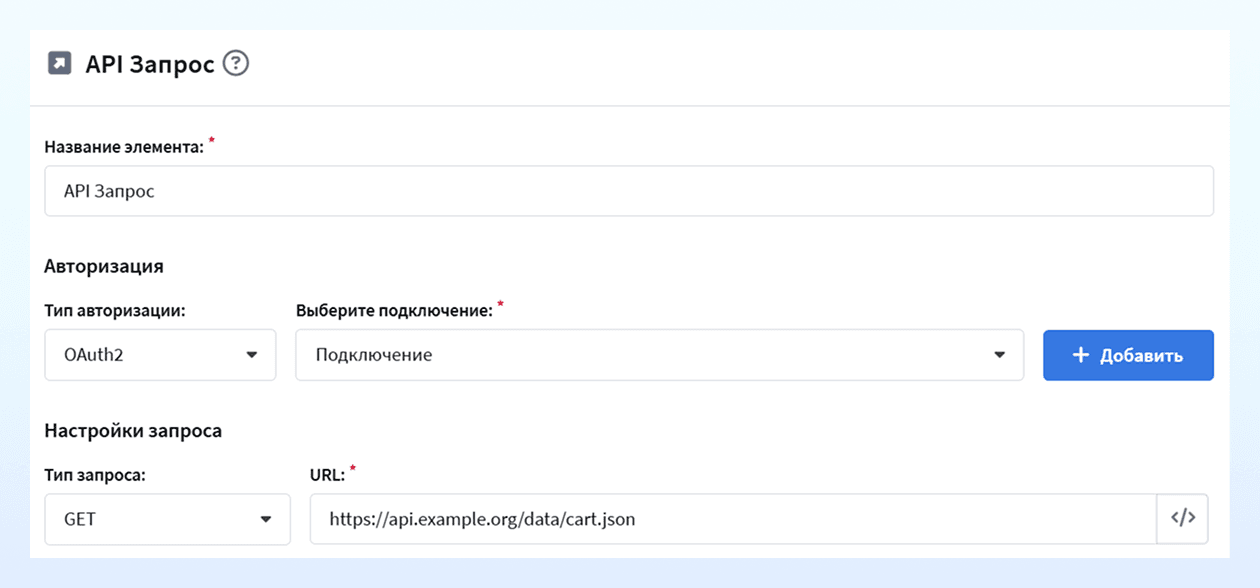Click the Тип авторизации label
1260x588 pixels.
[115, 311]
